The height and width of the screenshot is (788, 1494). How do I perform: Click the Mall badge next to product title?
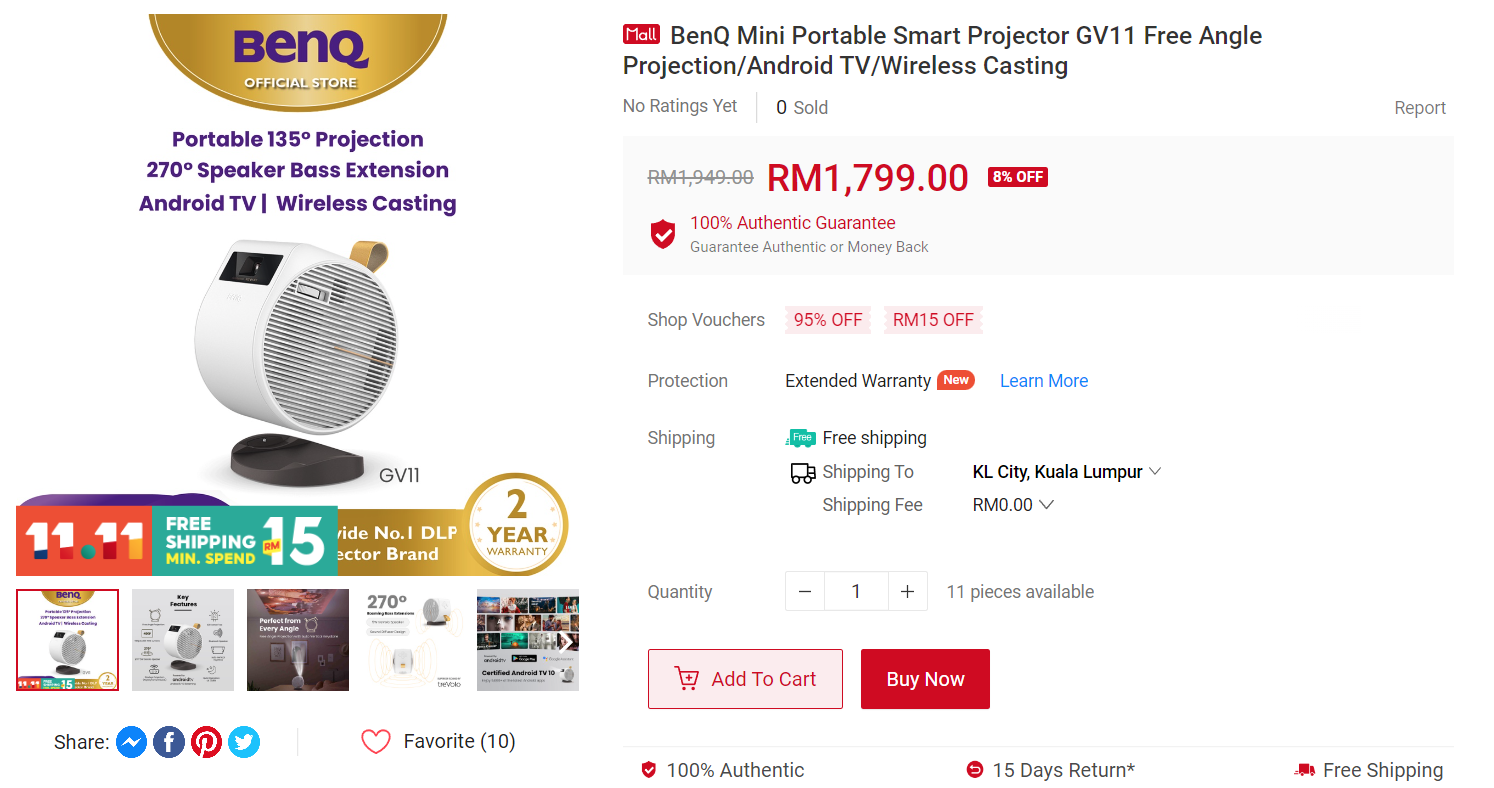641,33
